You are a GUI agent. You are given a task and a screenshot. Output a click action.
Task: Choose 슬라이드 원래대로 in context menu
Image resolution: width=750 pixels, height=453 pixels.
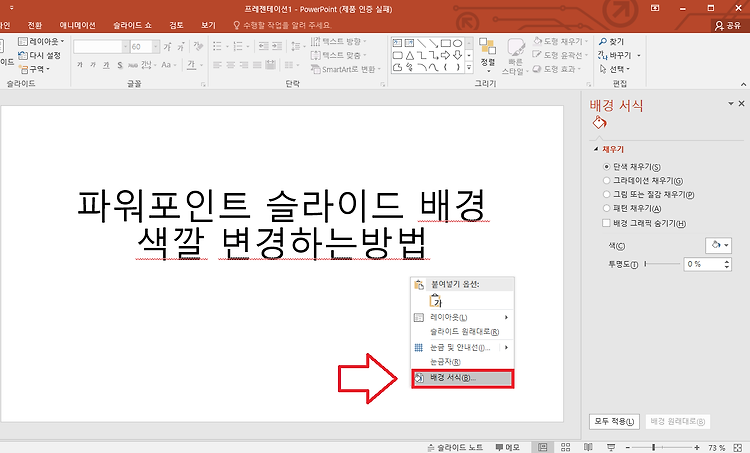(463, 331)
